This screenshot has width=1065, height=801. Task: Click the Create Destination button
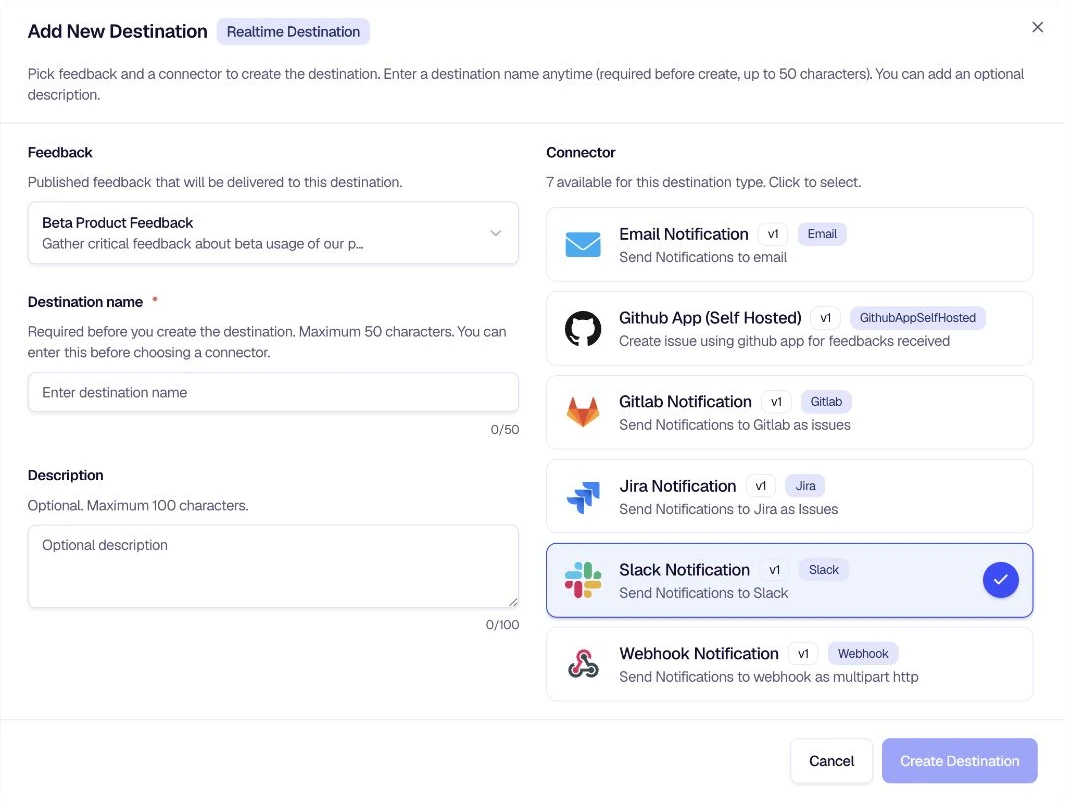tap(960, 761)
